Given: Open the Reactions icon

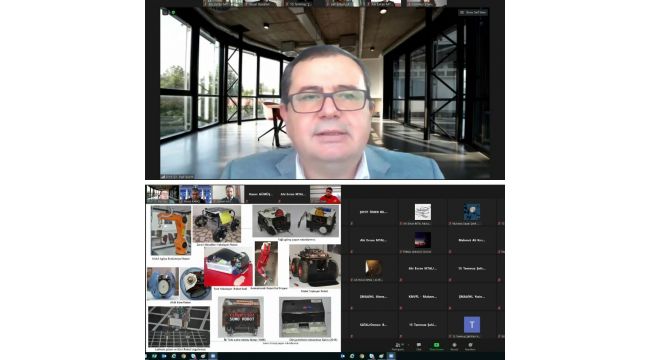Looking at the screenshot, I should (470, 345).
